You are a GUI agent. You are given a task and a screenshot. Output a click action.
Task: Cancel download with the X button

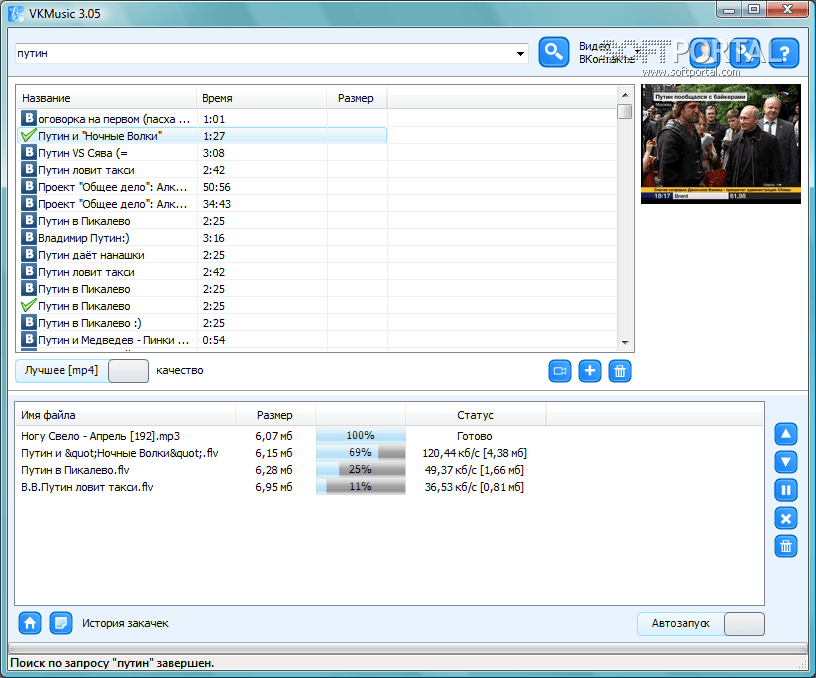pos(786,518)
